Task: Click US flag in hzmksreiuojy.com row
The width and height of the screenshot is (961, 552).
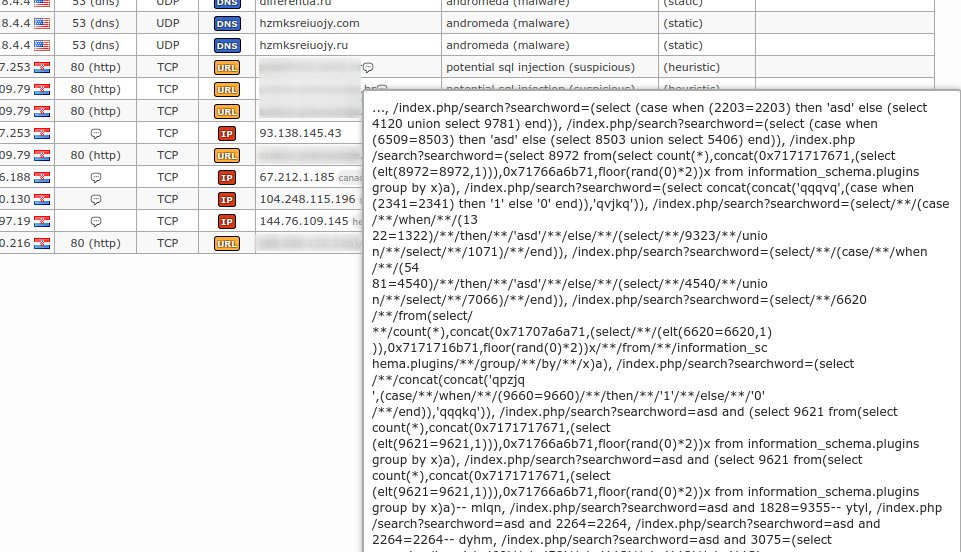Action: 42,24
